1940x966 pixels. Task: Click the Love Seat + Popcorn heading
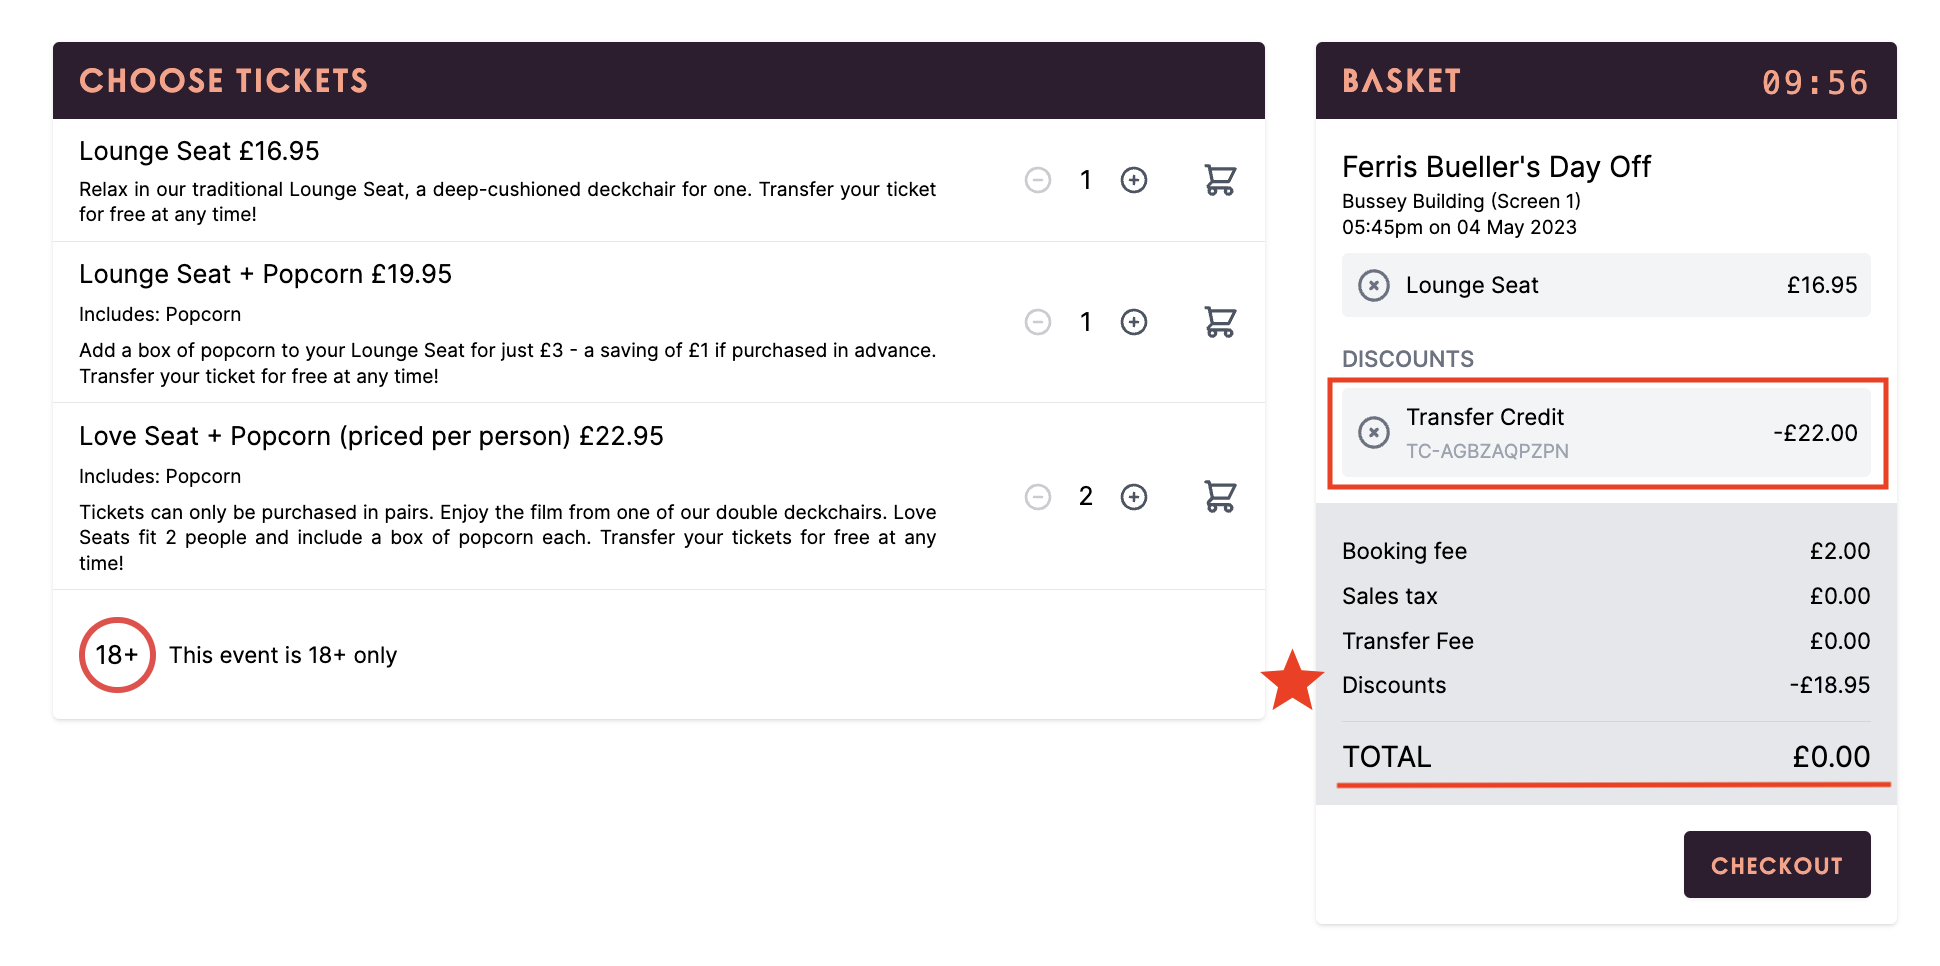point(371,436)
